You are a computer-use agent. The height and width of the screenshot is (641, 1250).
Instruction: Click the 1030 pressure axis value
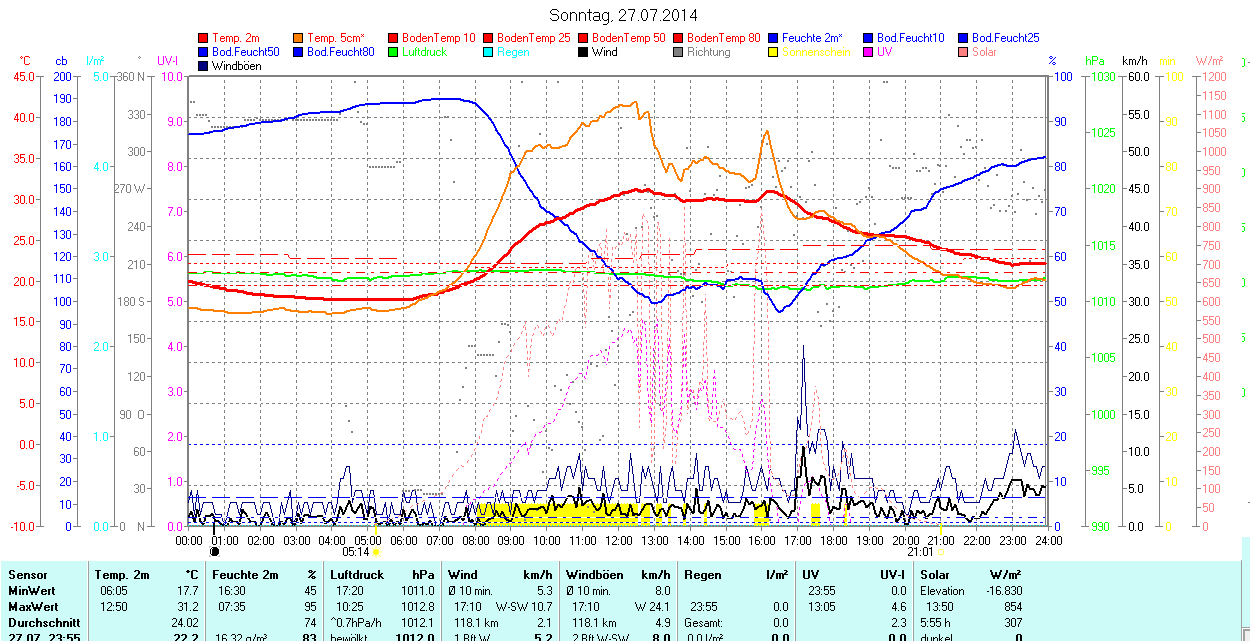point(1103,76)
